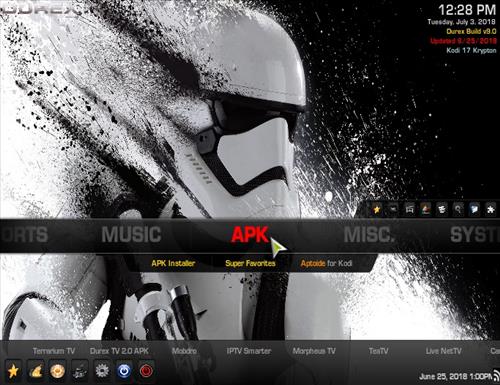Click the white square-frame icon above the MISC. menu

[x=409, y=209]
